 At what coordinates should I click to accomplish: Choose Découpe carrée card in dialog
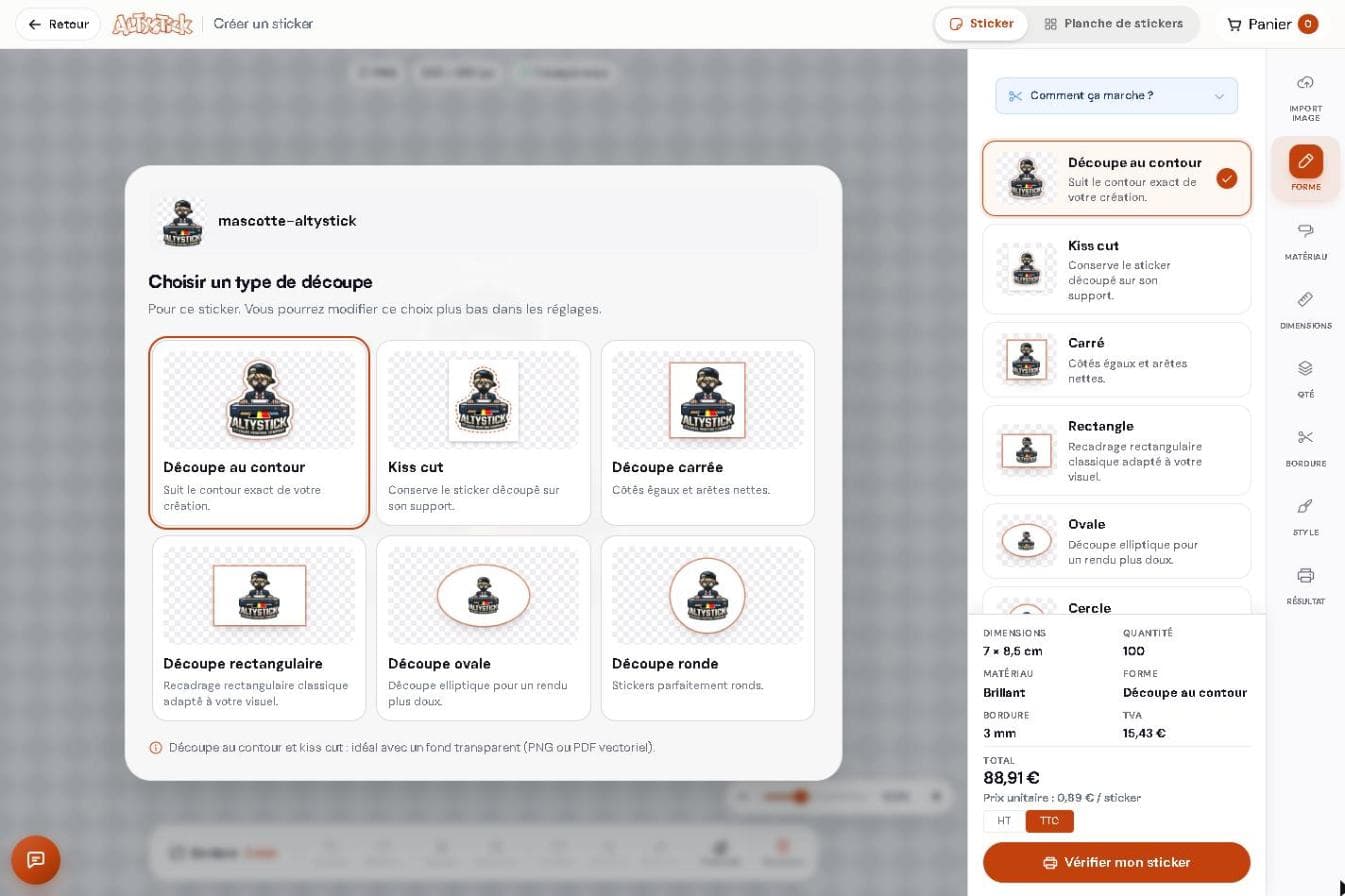[707, 432]
